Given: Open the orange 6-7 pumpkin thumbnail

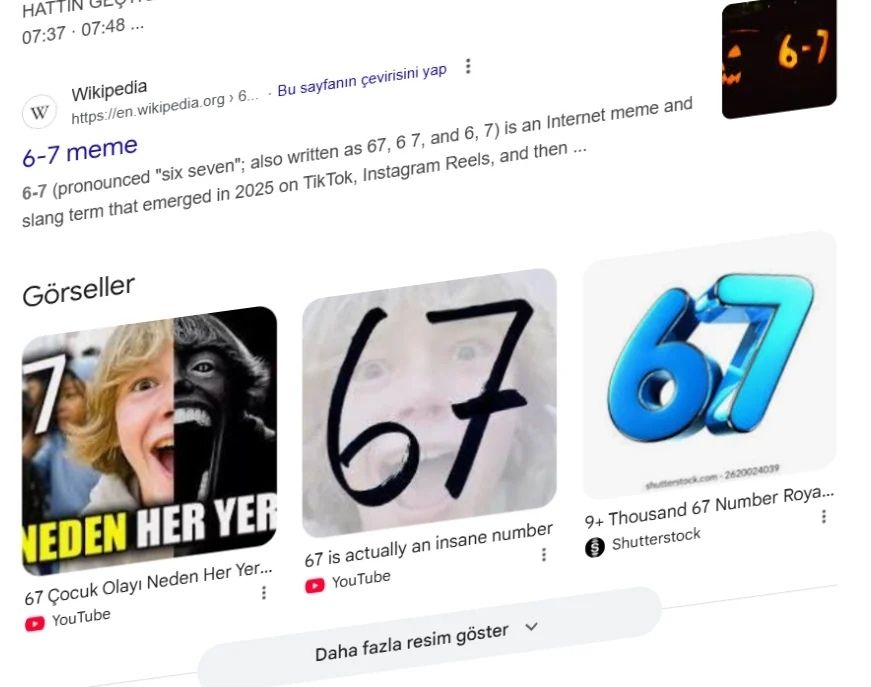Looking at the screenshot, I should coord(779,58).
